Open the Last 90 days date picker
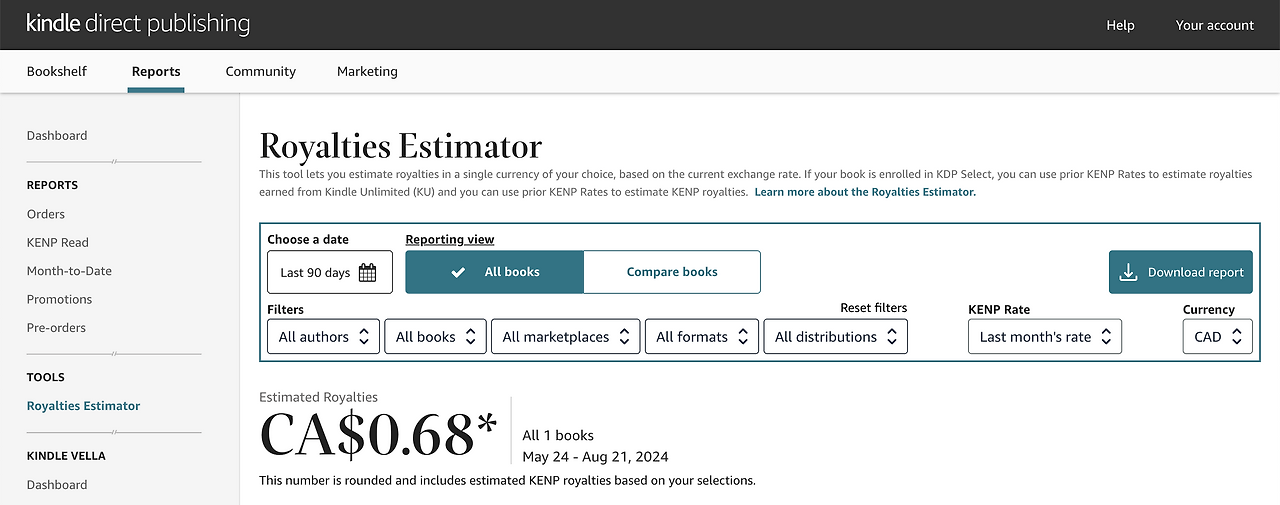The image size is (1280, 505). coord(330,272)
